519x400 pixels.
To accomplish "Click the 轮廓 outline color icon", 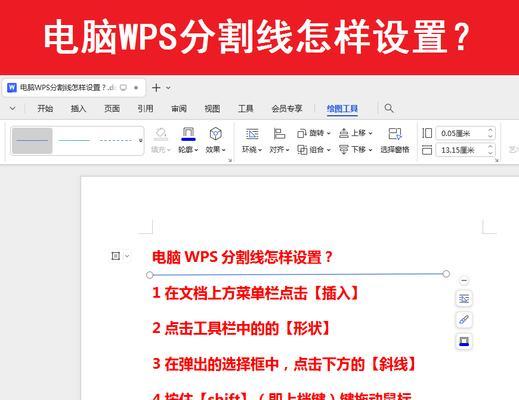I will 188,134.
